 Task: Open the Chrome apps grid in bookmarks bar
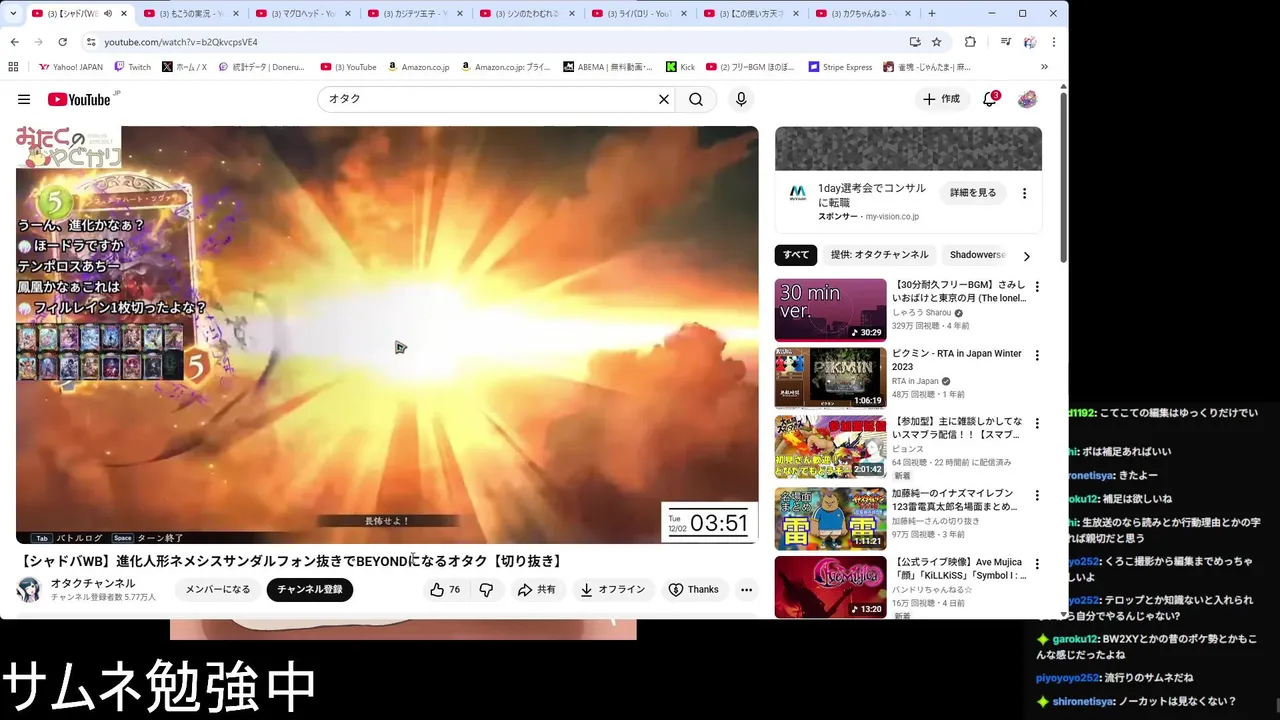click(13, 67)
